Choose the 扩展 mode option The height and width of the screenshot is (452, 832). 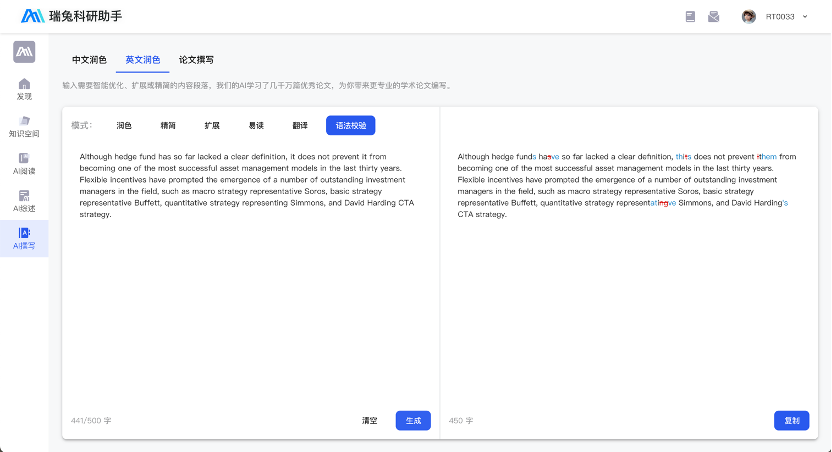(x=212, y=125)
